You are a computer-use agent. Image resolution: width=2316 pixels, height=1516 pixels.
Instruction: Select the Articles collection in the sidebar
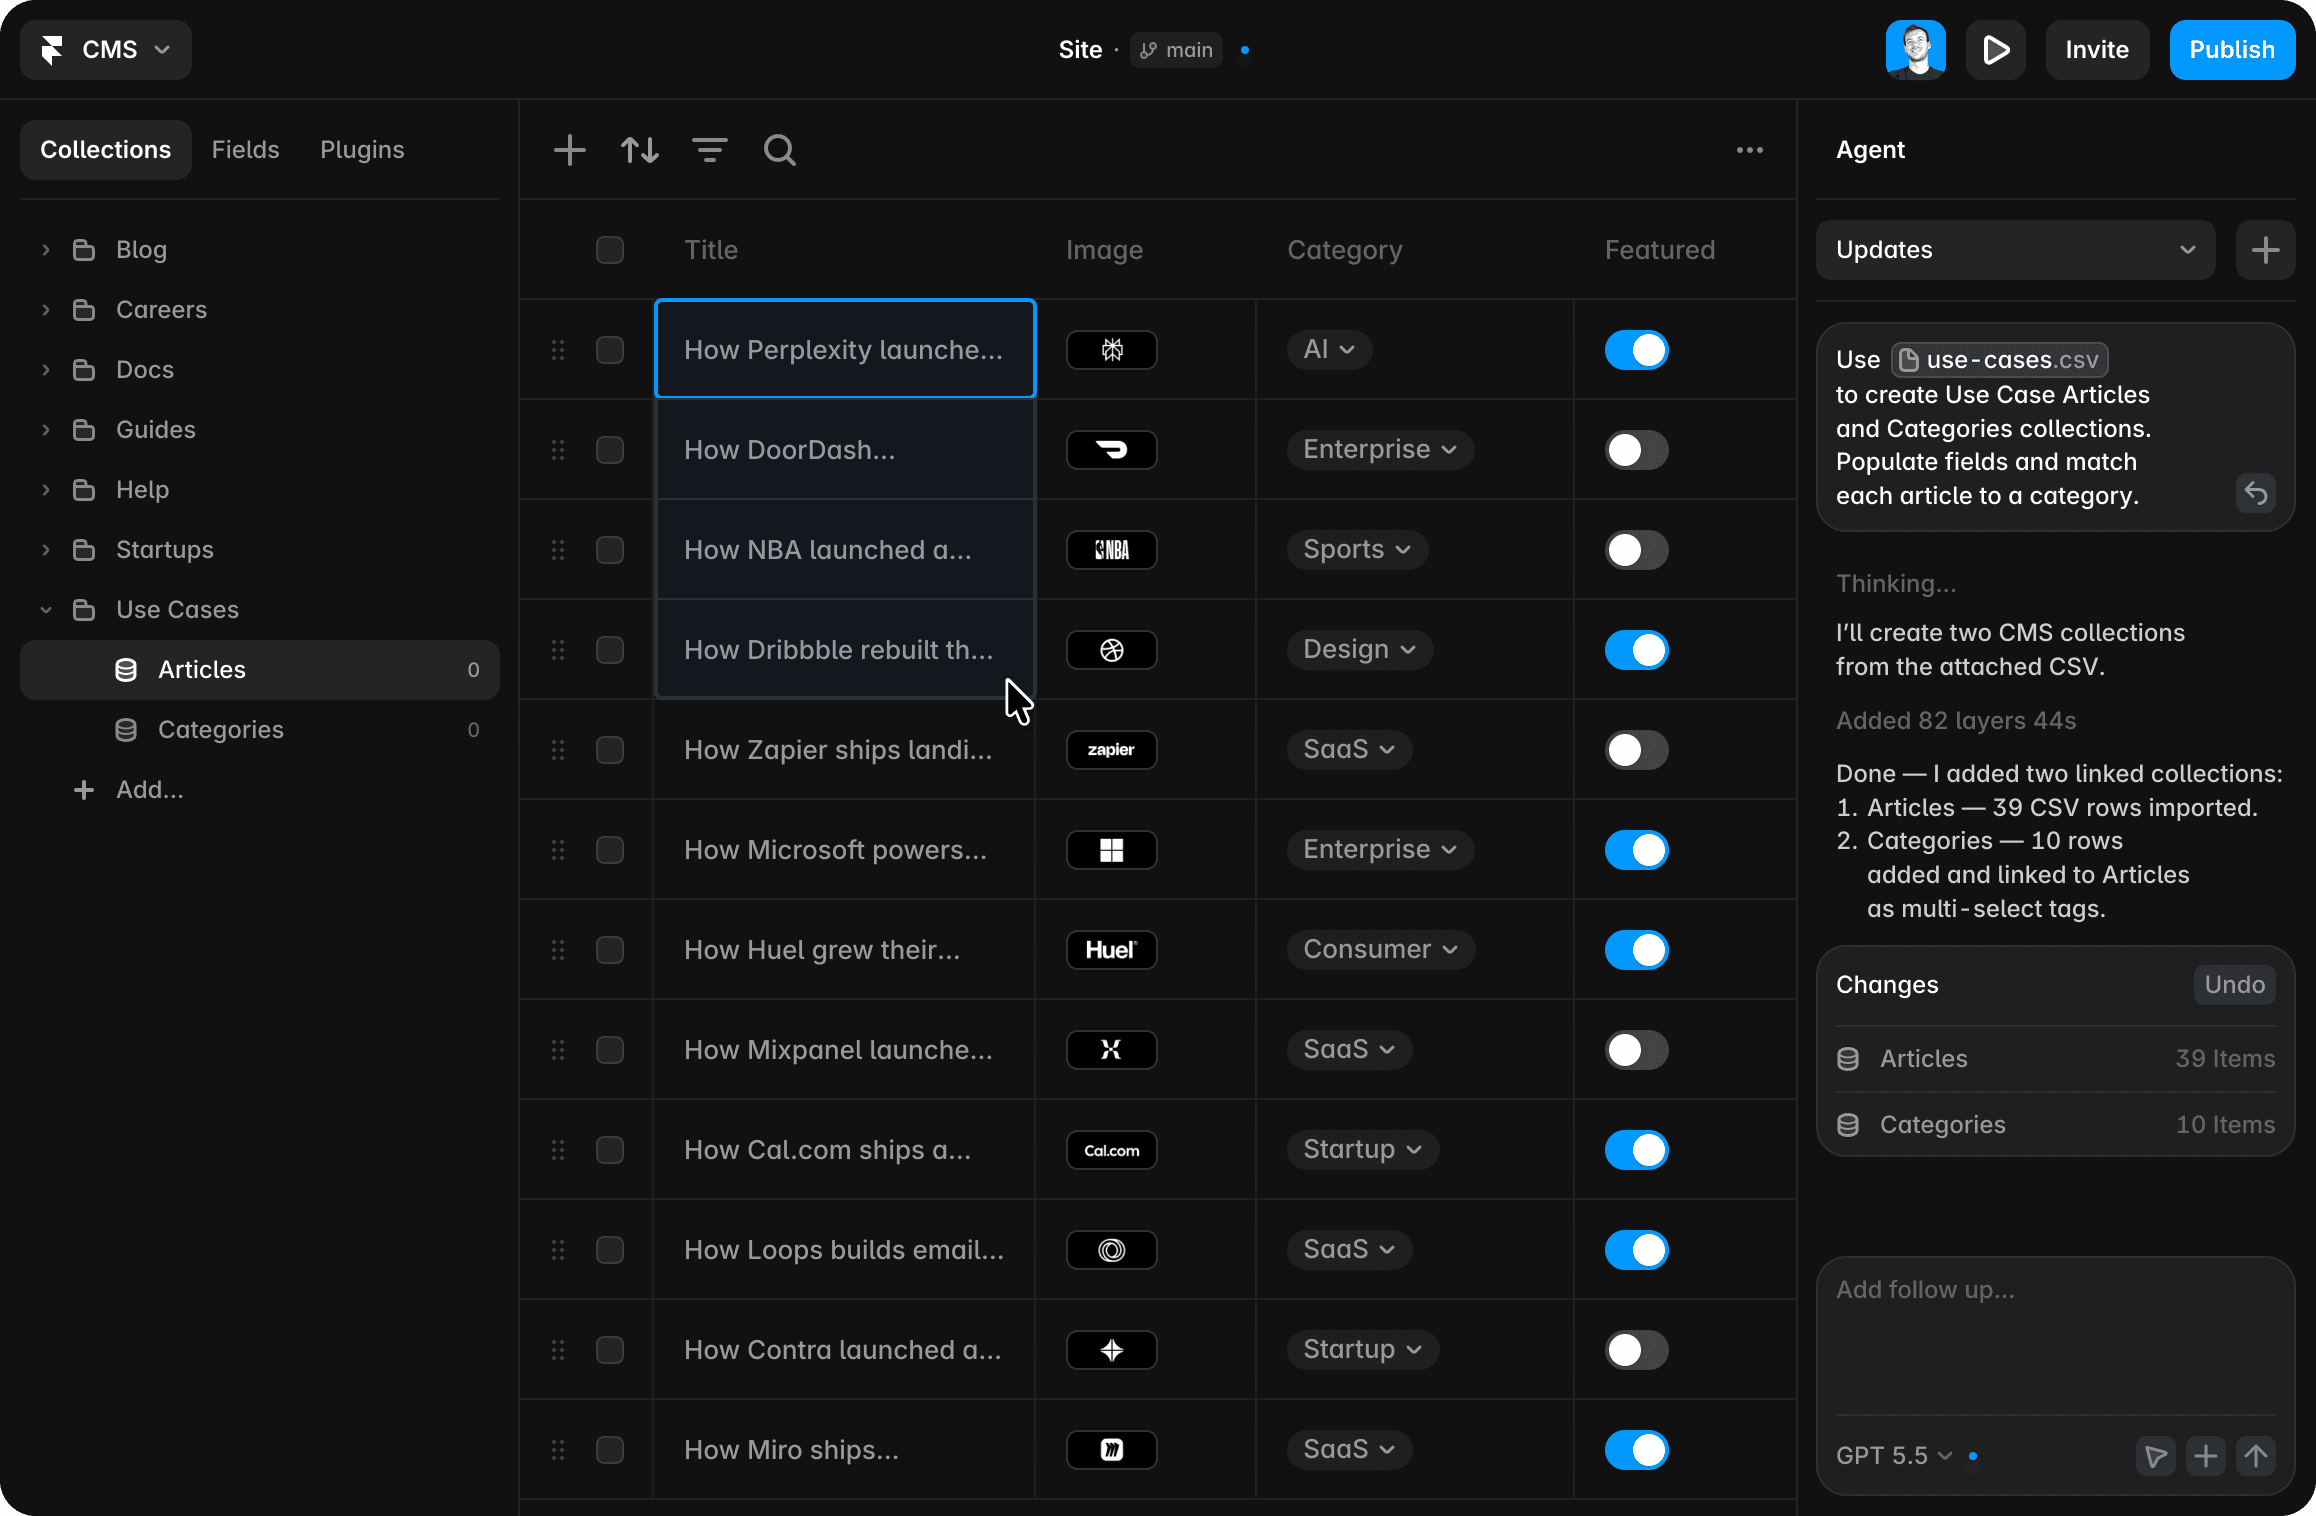pyautogui.click(x=260, y=670)
